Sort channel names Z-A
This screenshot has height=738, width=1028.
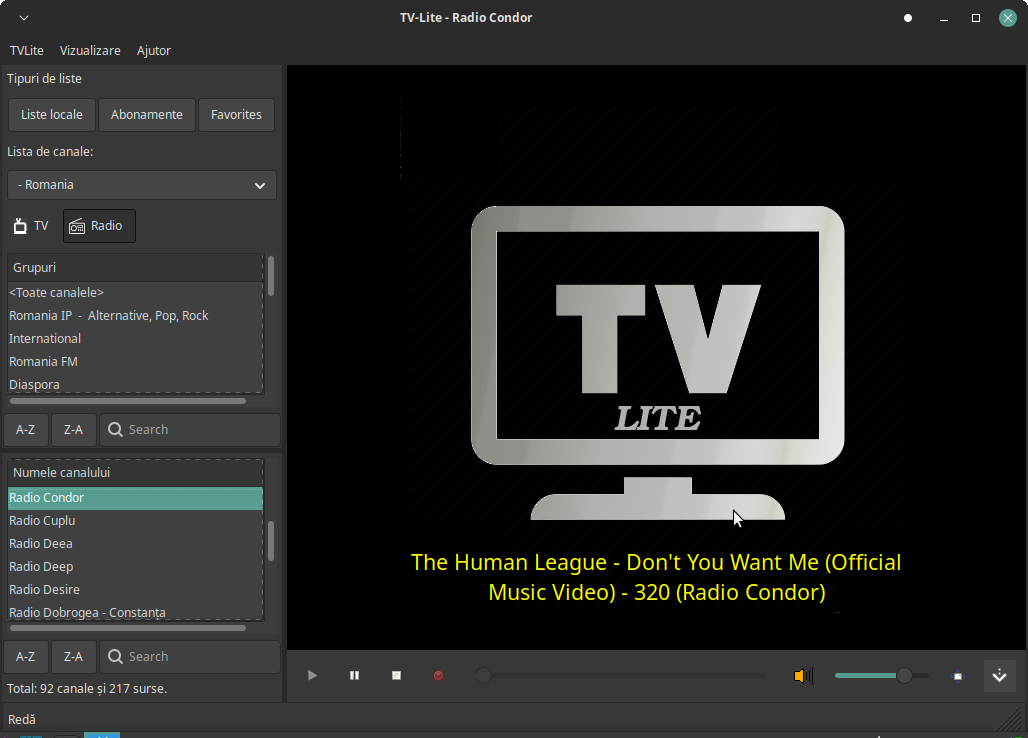point(73,657)
